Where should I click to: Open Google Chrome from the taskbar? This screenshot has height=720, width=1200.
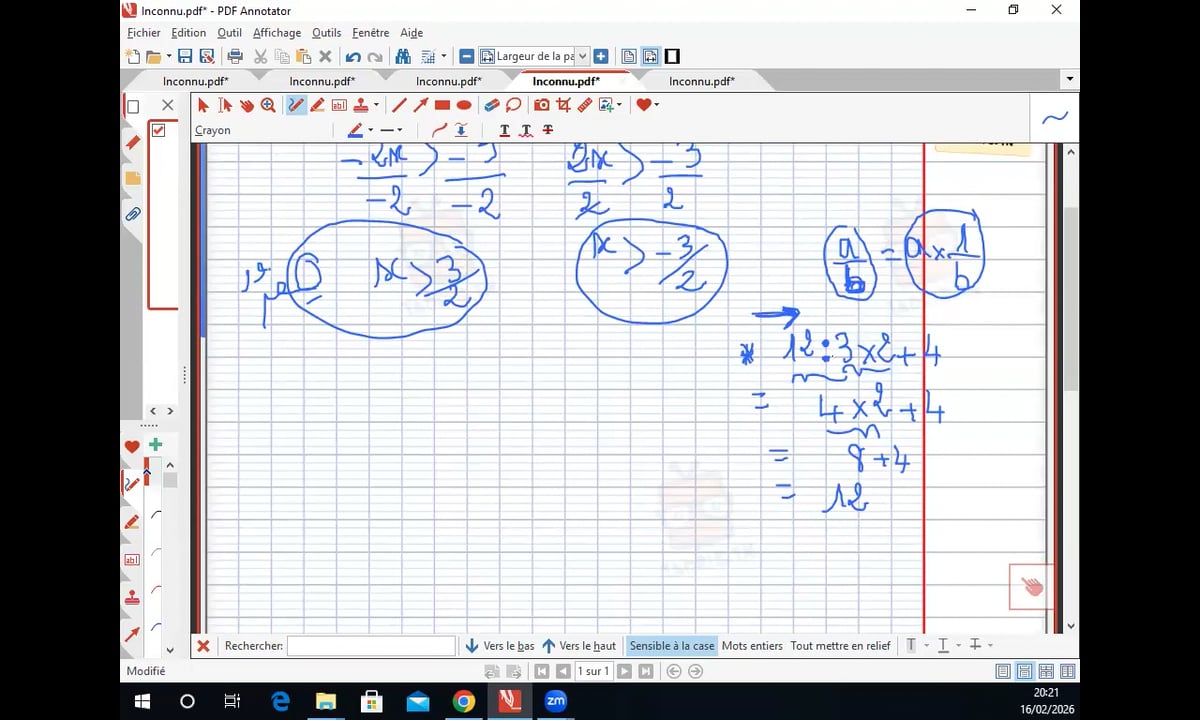(x=463, y=701)
